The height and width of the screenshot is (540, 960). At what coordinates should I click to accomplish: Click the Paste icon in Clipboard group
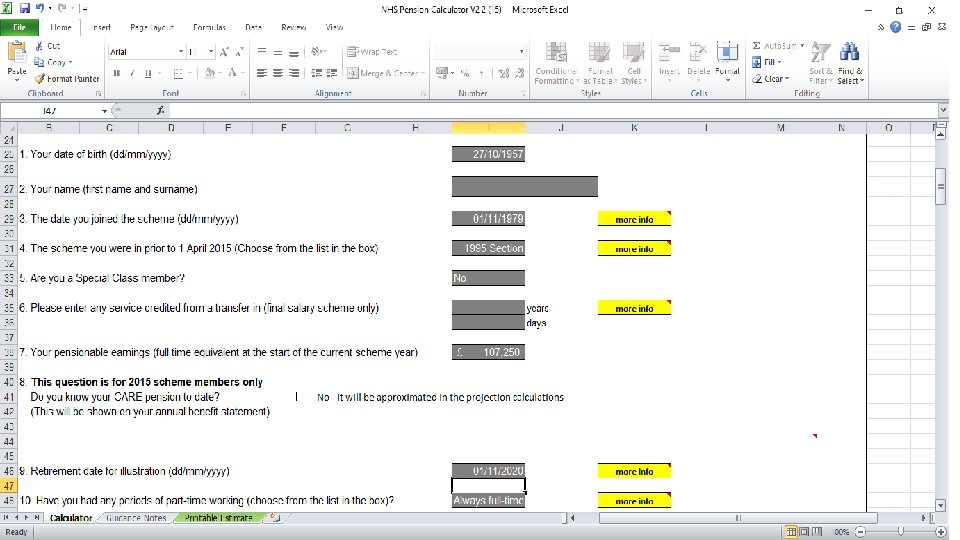(x=17, y=53)
